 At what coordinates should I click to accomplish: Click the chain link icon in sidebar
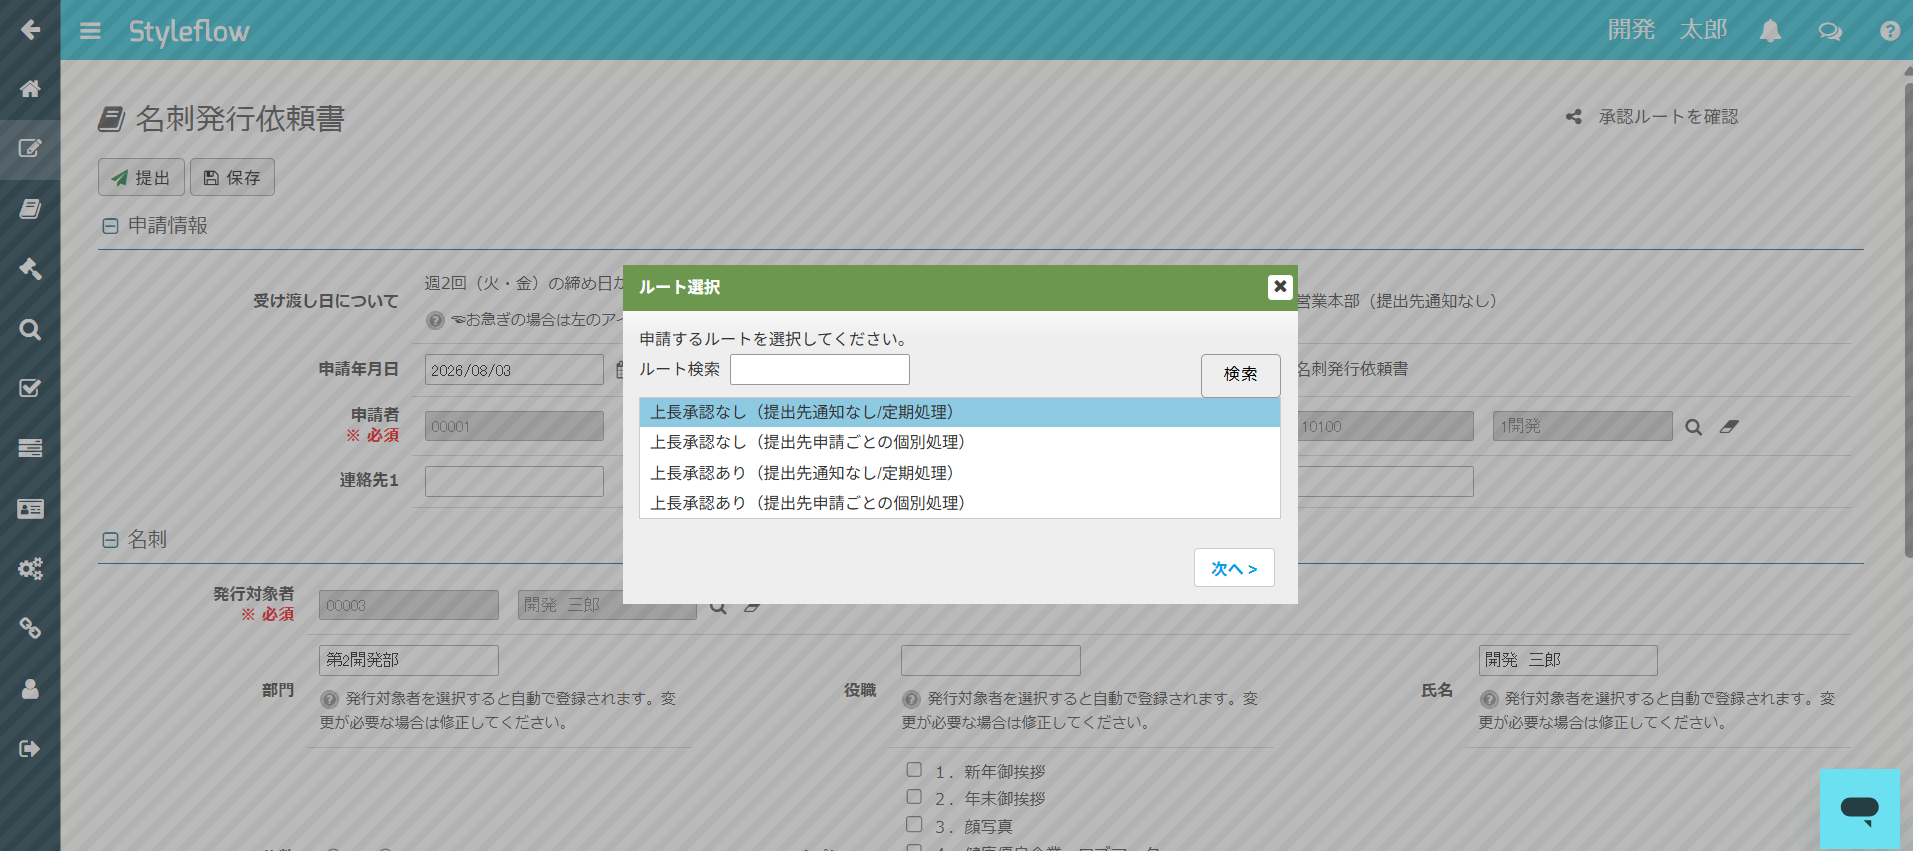30,629
